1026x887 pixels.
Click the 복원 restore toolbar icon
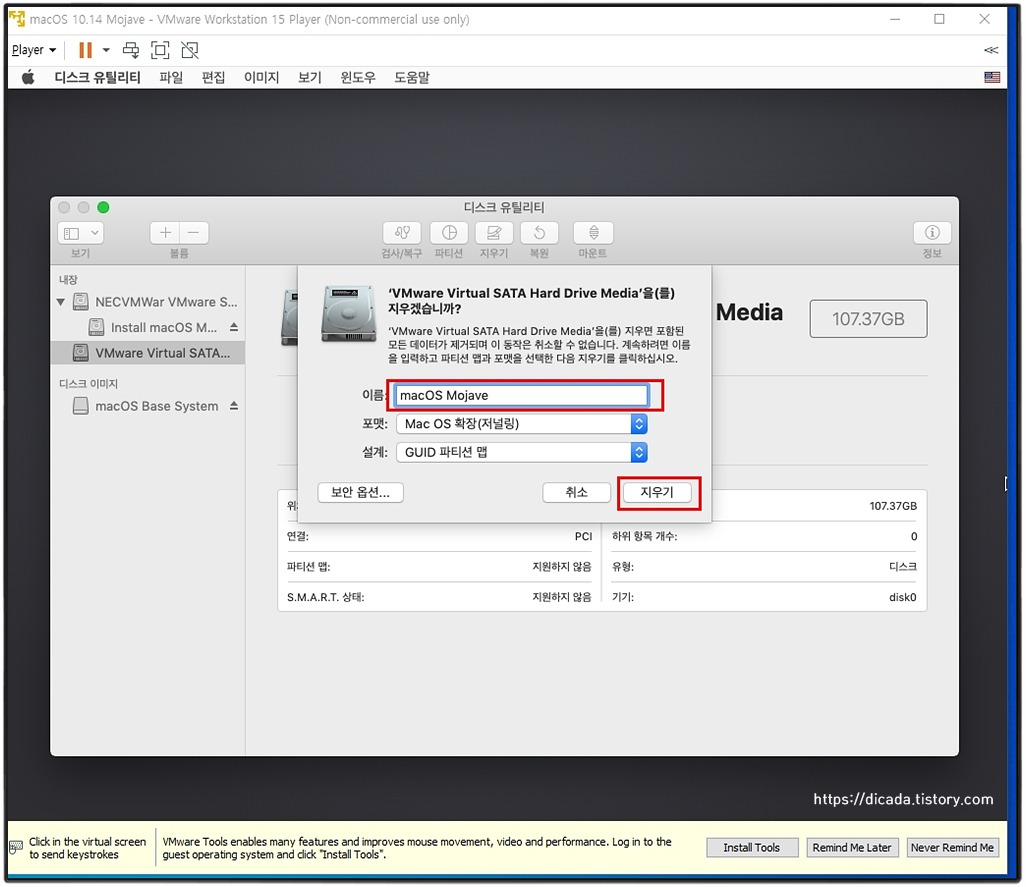(x=539, y=233)
